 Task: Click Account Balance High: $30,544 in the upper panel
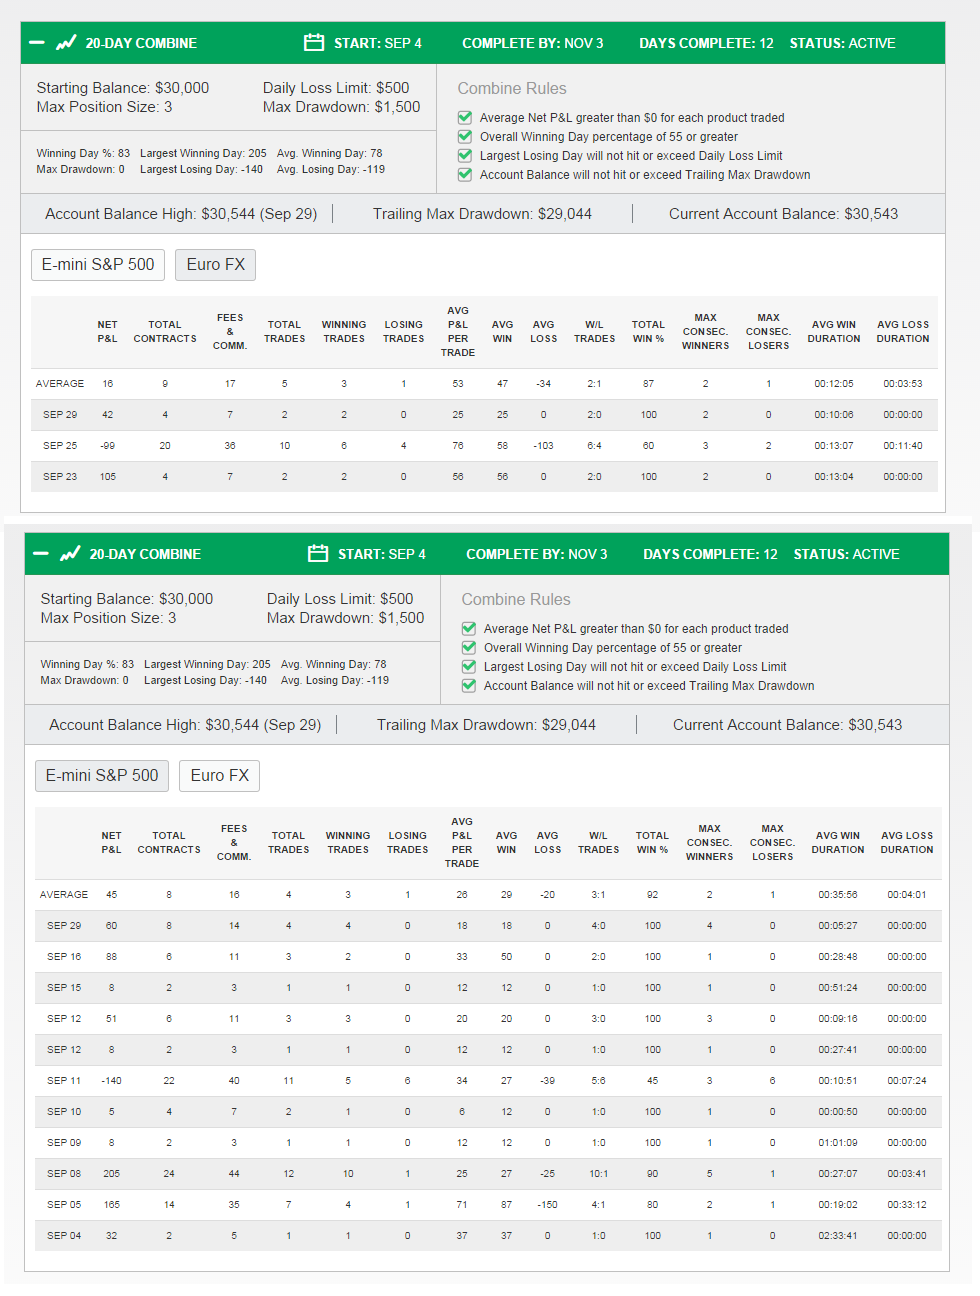(x=181, y=214)
